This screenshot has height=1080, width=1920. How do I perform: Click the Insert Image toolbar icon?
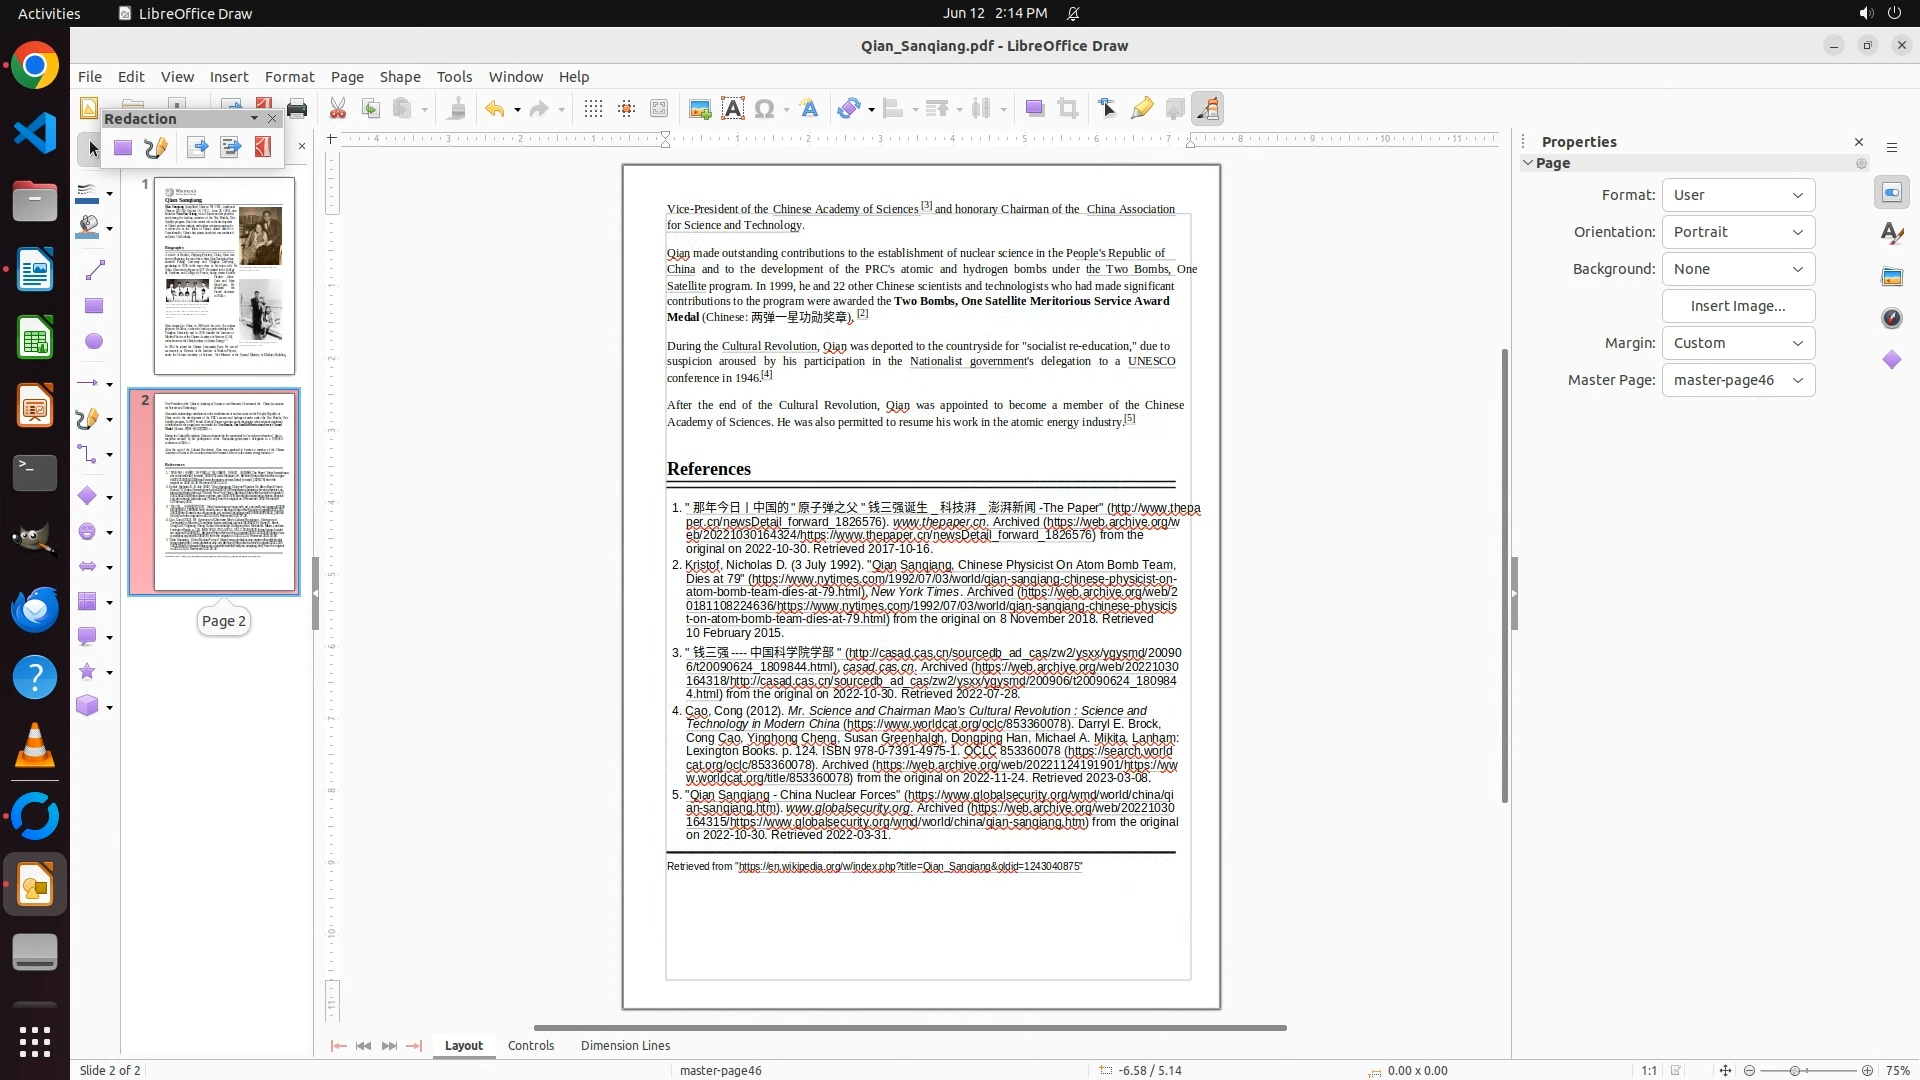click(700, 109)
